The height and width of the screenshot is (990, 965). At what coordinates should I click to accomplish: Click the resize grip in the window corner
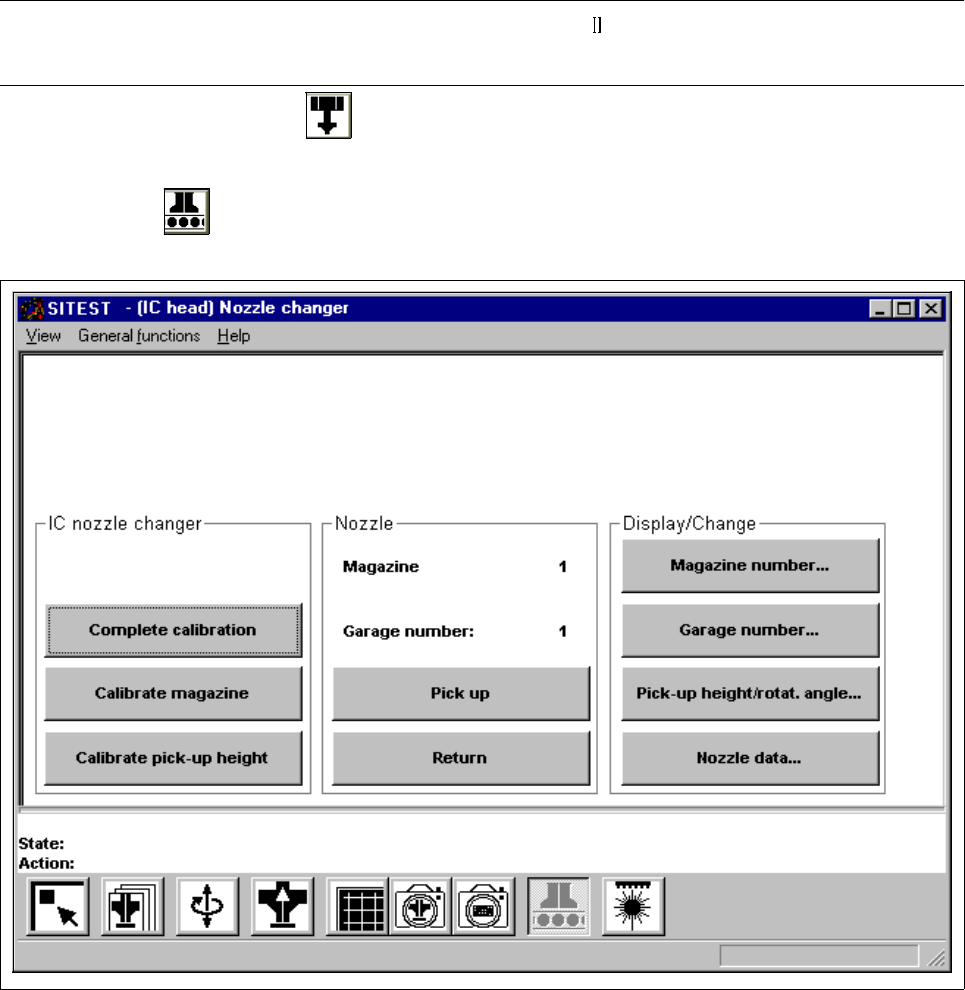(x=937, y=958)
